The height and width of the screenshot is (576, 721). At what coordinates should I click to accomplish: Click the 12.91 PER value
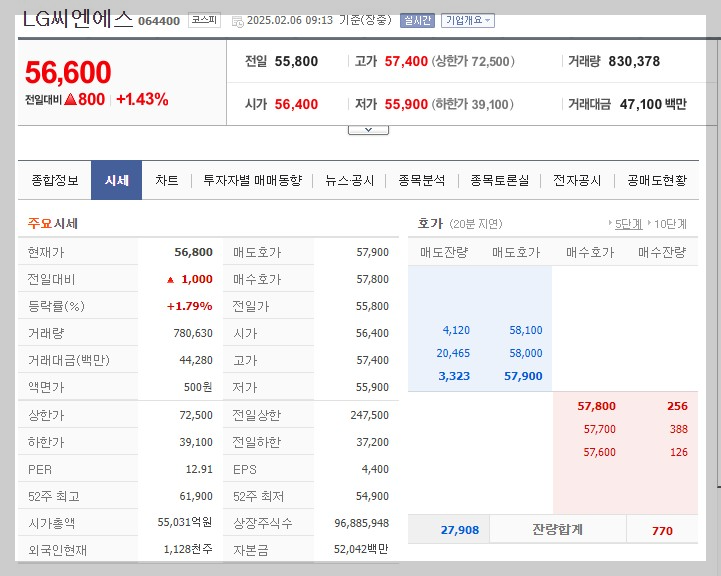click(x=199, y=469)
